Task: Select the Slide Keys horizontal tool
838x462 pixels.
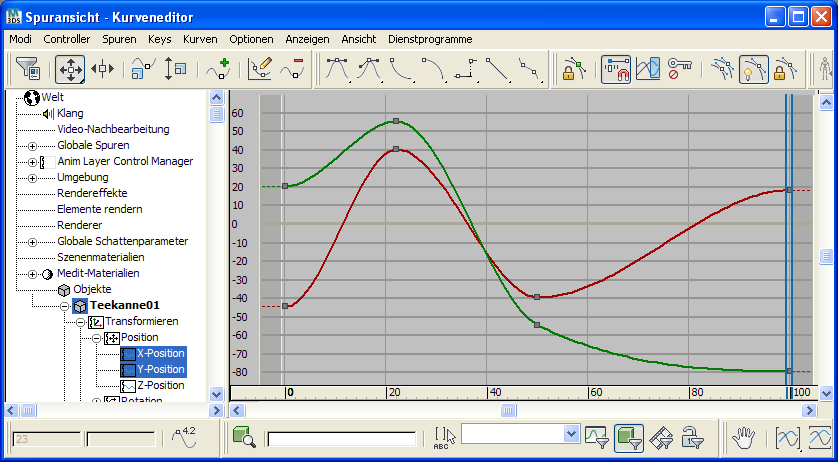Action: click(x=102, y=68)
